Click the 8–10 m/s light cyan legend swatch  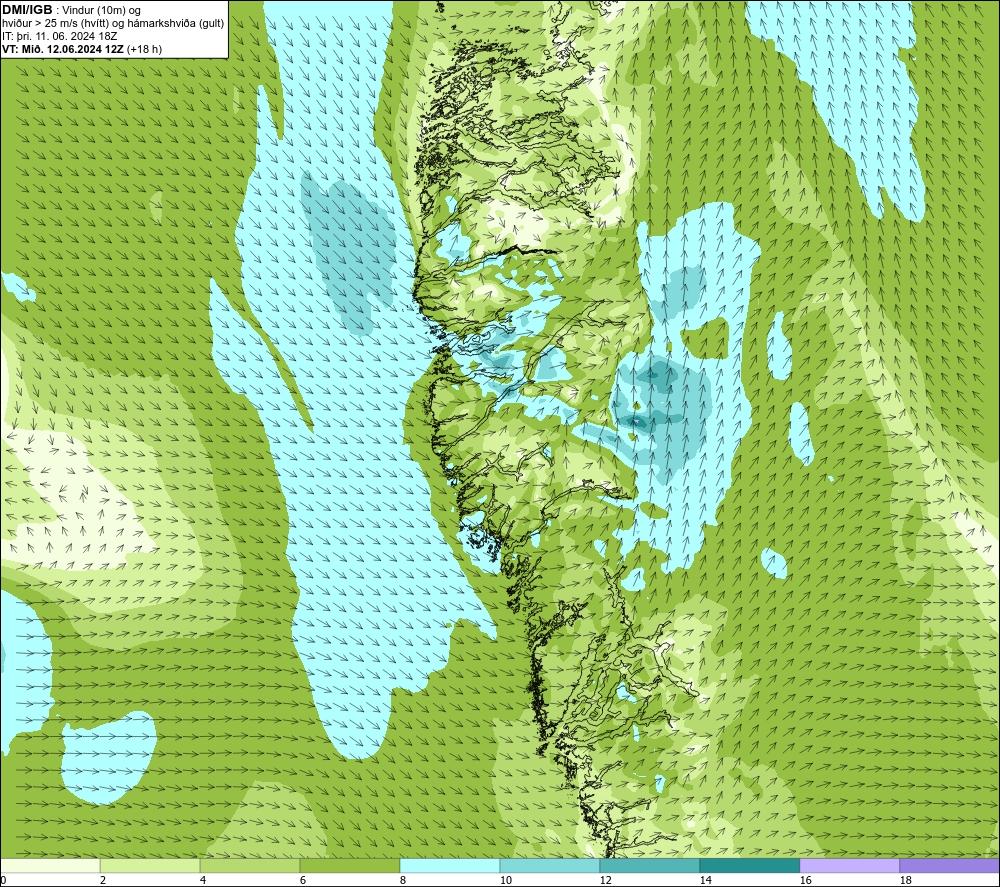[x=450, y=865]
